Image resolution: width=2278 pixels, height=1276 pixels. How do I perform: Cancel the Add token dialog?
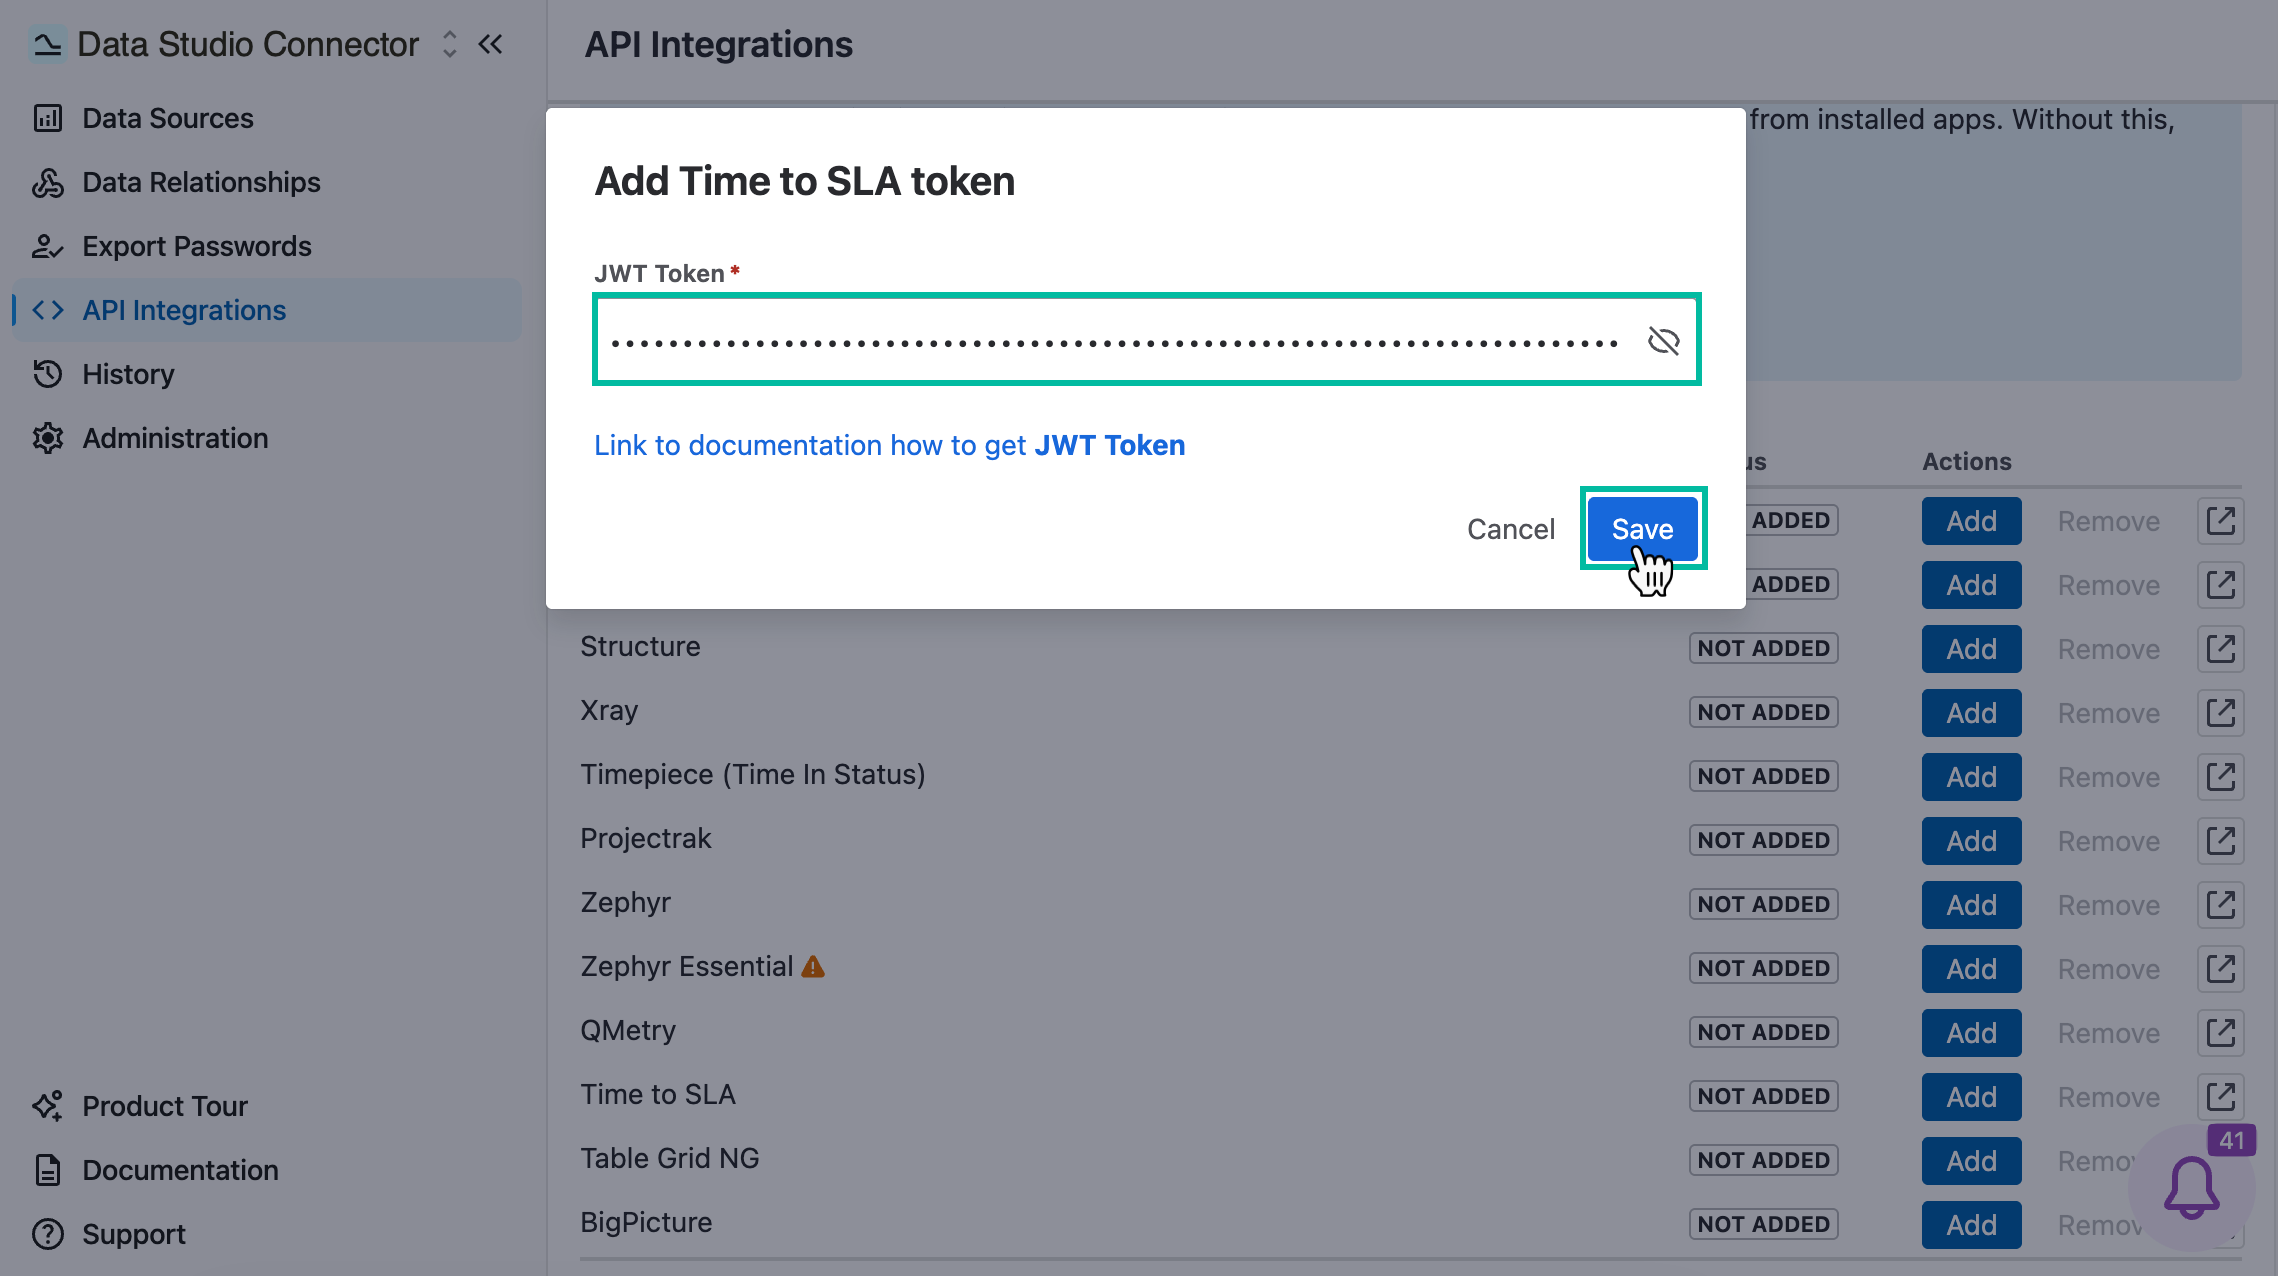tap(1510, 529)
